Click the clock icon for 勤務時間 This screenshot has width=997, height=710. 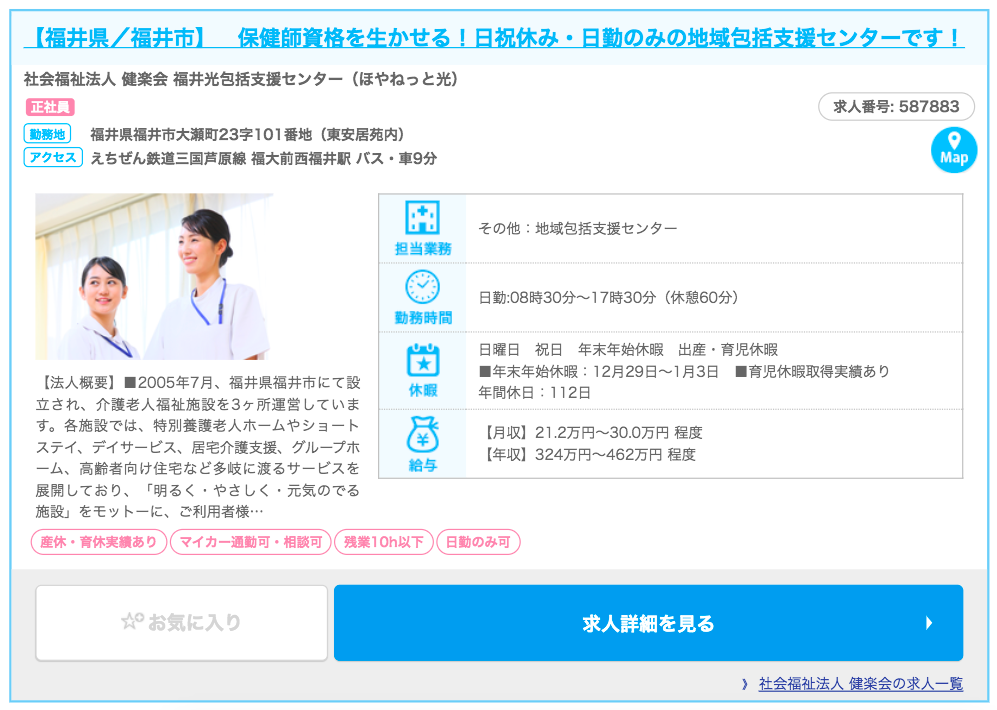click(422, 287)
